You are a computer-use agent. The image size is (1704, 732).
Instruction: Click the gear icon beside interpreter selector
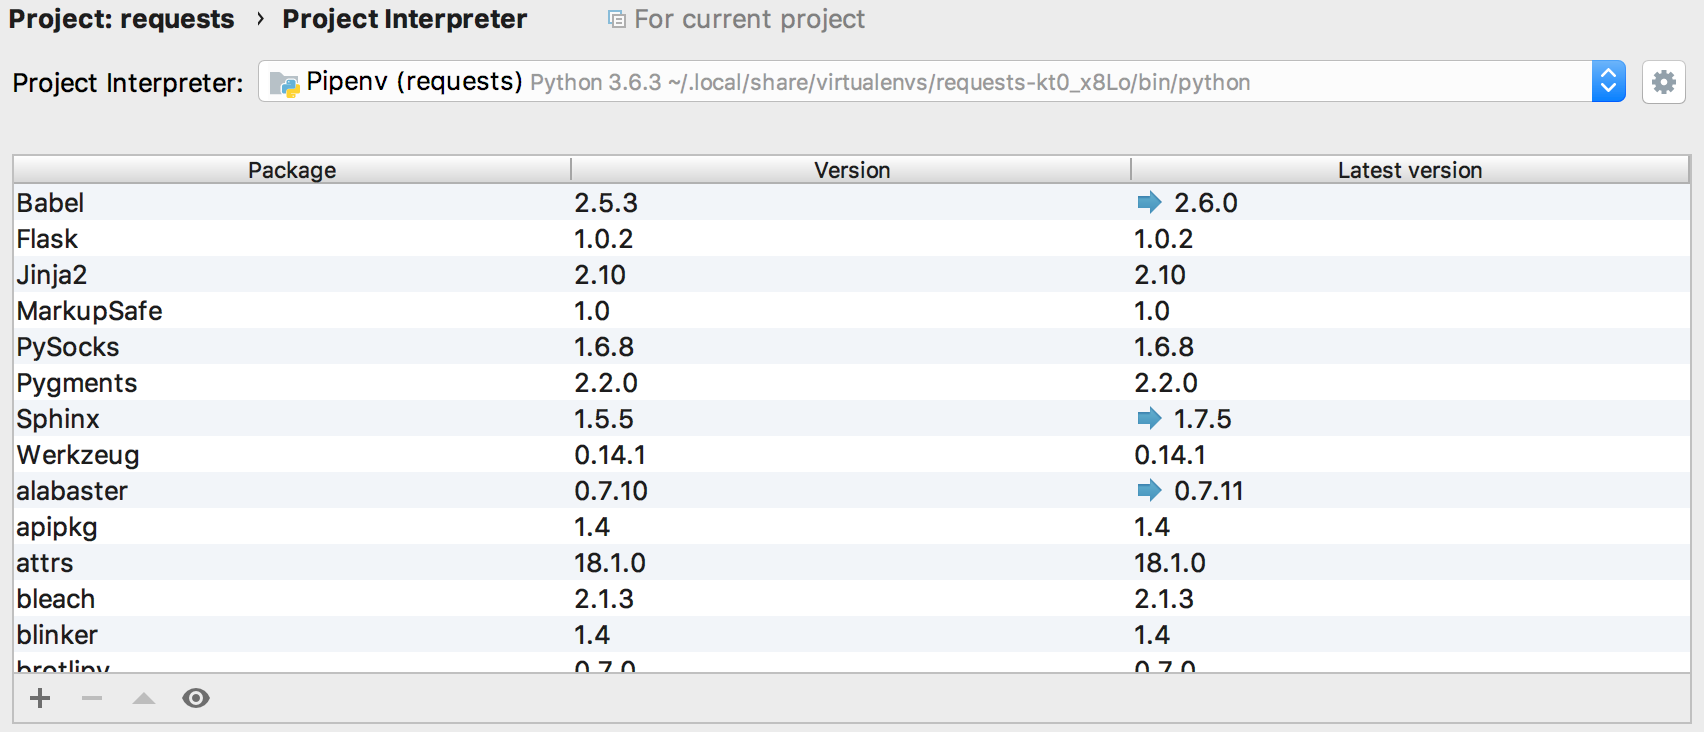point(1663,82)
